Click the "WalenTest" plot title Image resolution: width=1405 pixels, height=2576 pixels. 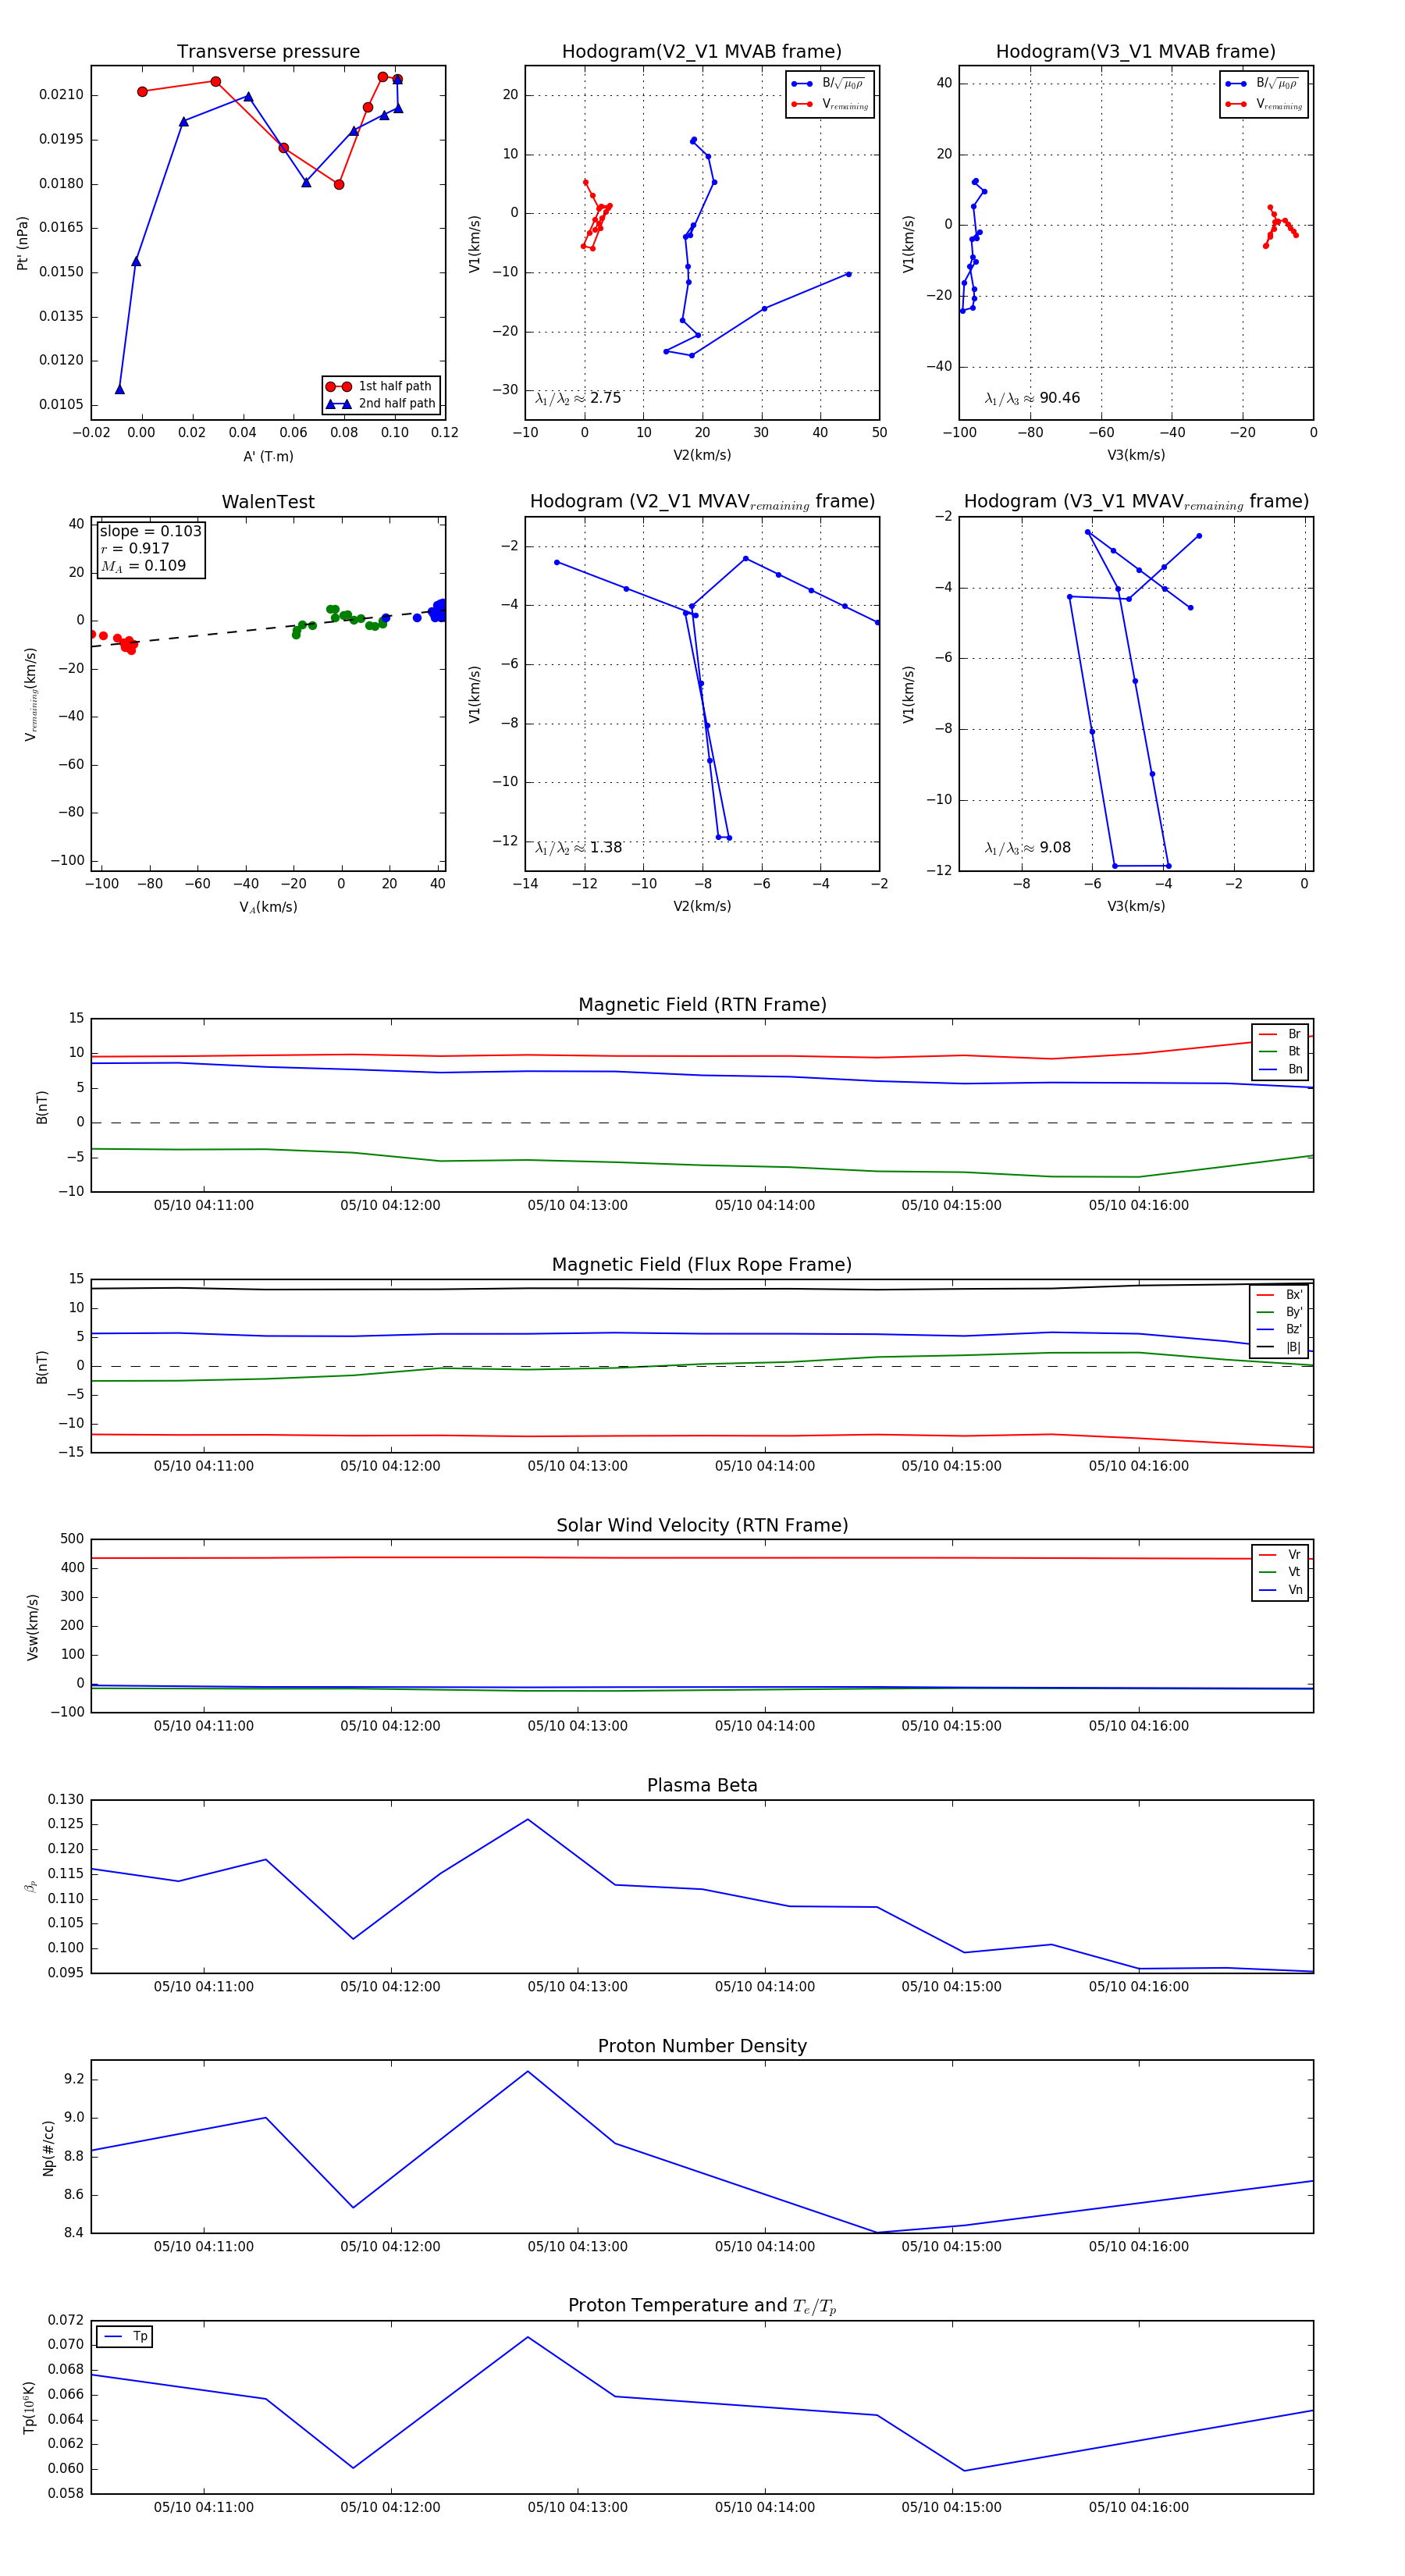(268, 502)
